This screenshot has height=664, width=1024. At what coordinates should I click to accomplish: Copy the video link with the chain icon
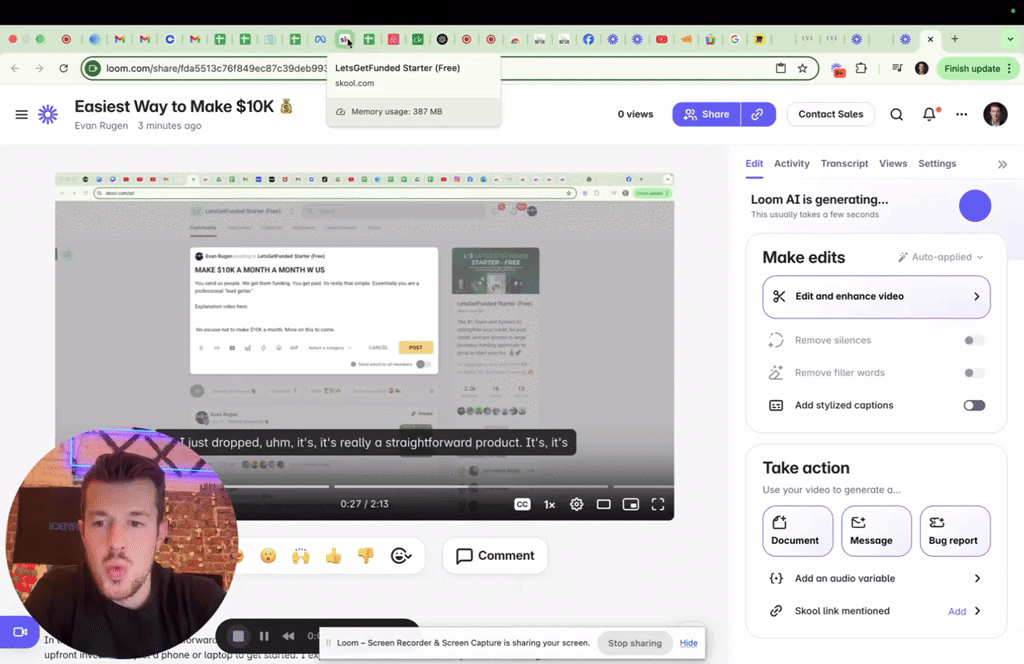click(758, 114)
